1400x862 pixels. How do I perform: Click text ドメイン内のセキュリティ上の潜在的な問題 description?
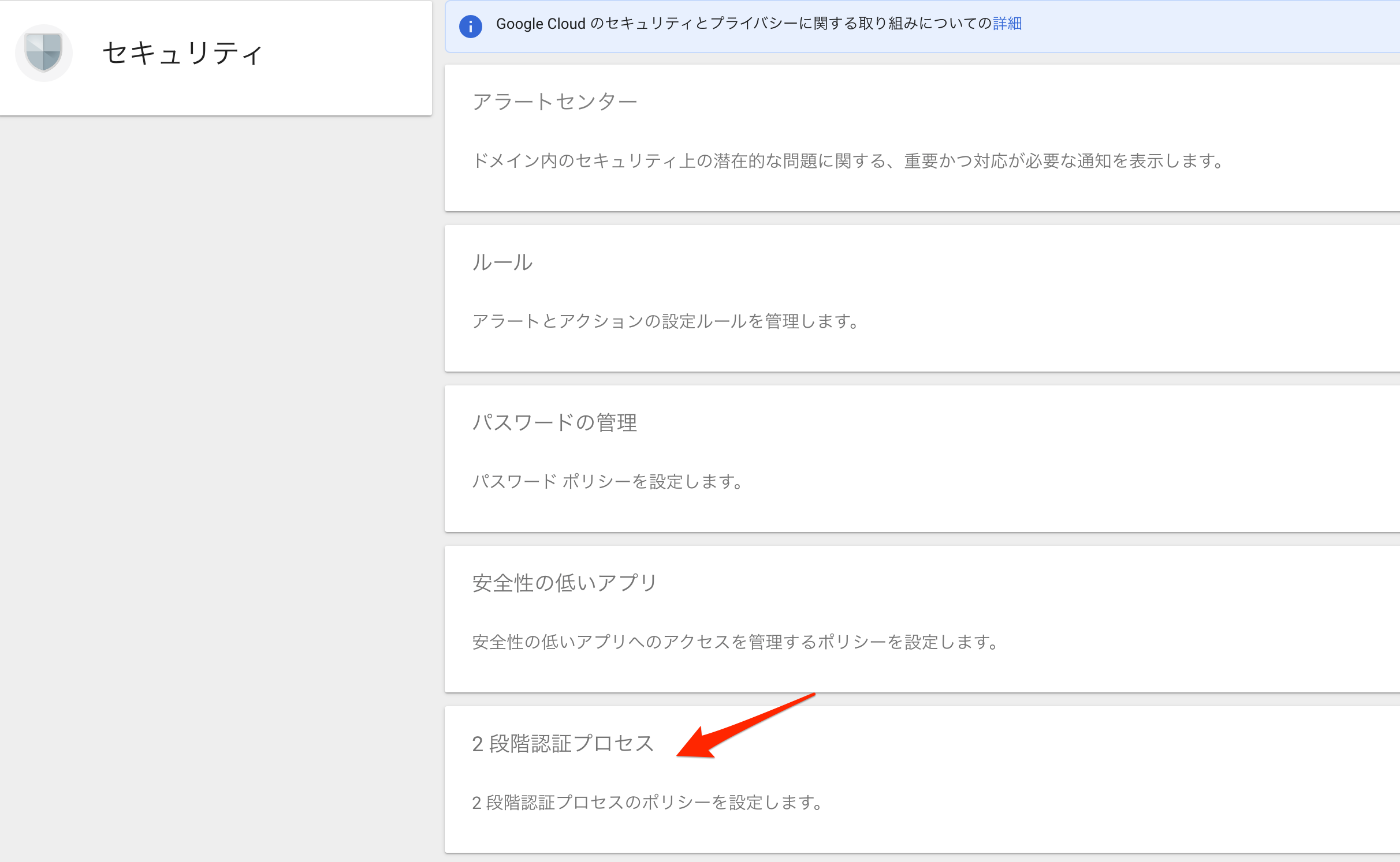[848, 161]
